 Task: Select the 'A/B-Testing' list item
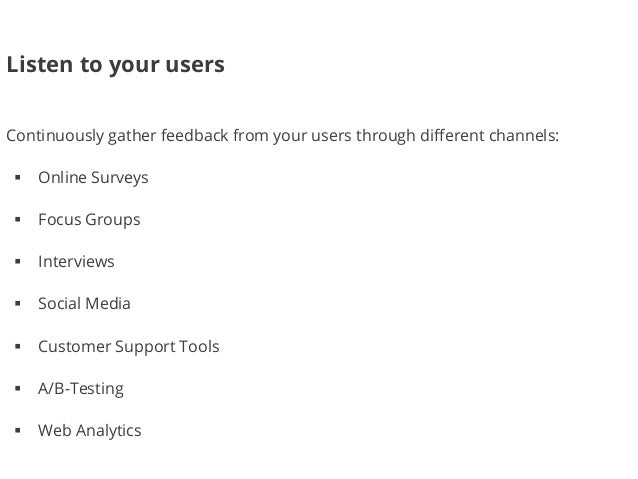pos(81,389)
